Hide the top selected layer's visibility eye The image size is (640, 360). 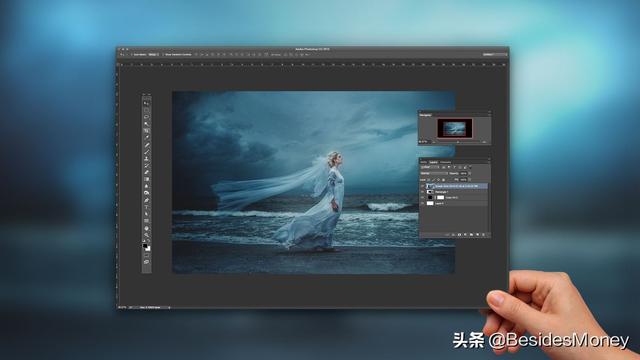(x=422, y=186)
